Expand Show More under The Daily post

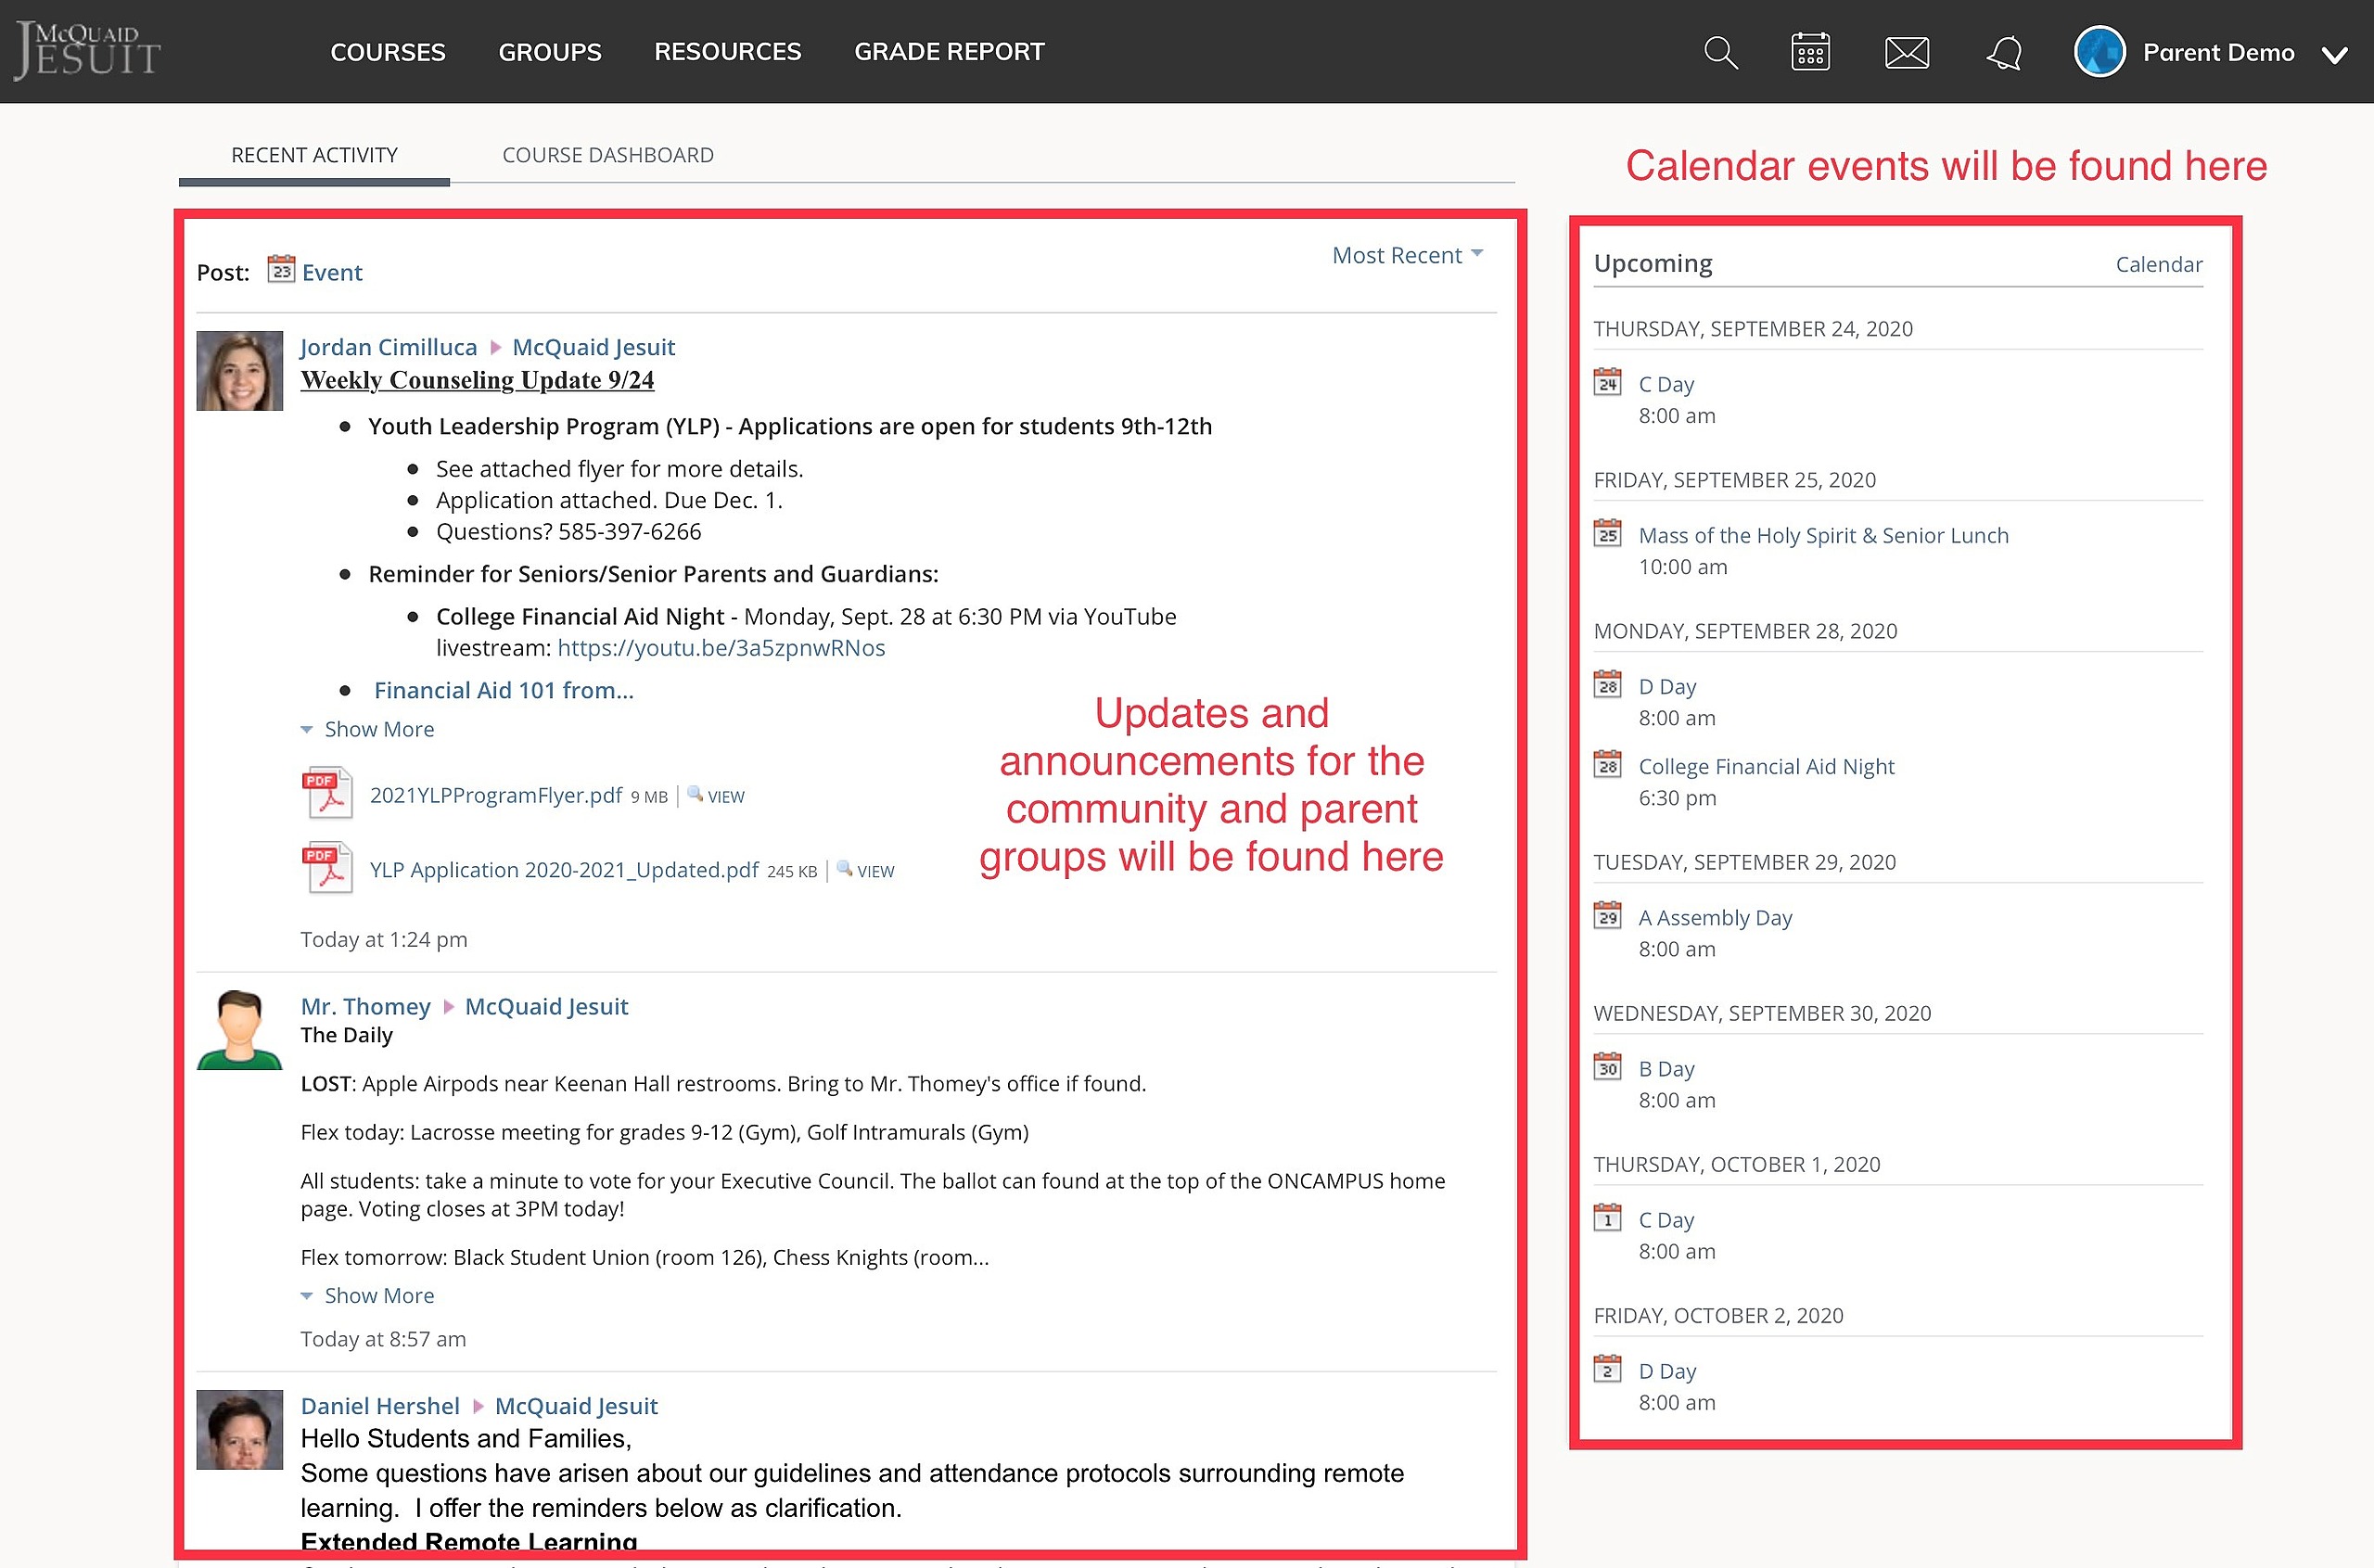(368, 1295)
